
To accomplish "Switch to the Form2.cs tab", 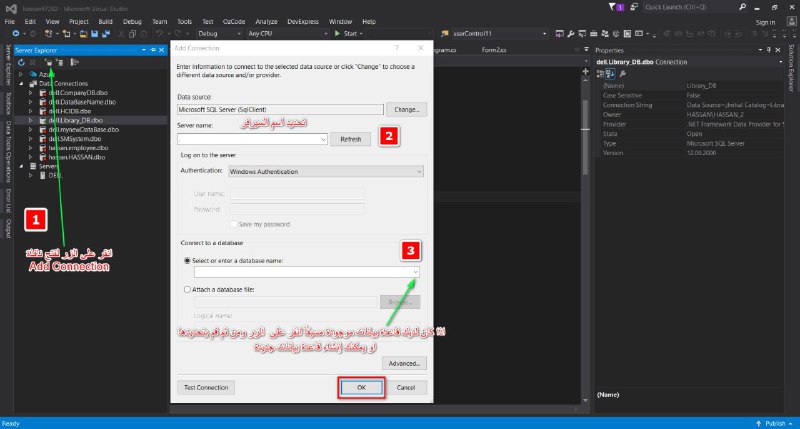I will (493, 50).
